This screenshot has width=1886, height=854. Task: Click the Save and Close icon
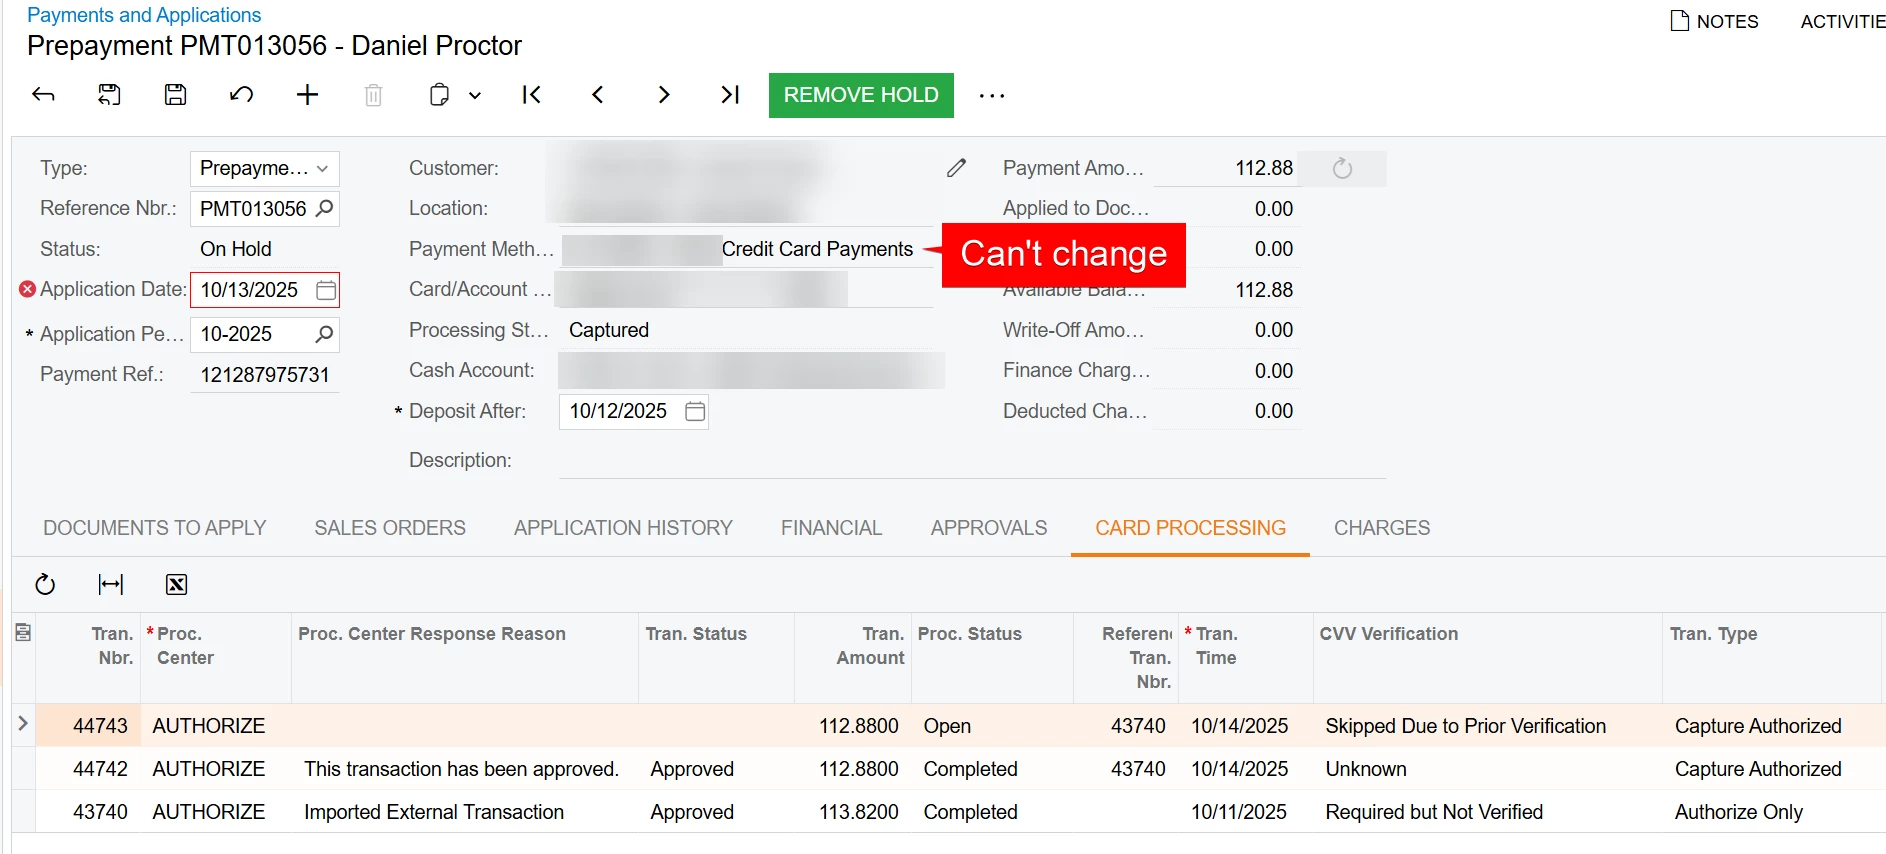(x=109, y=95)
